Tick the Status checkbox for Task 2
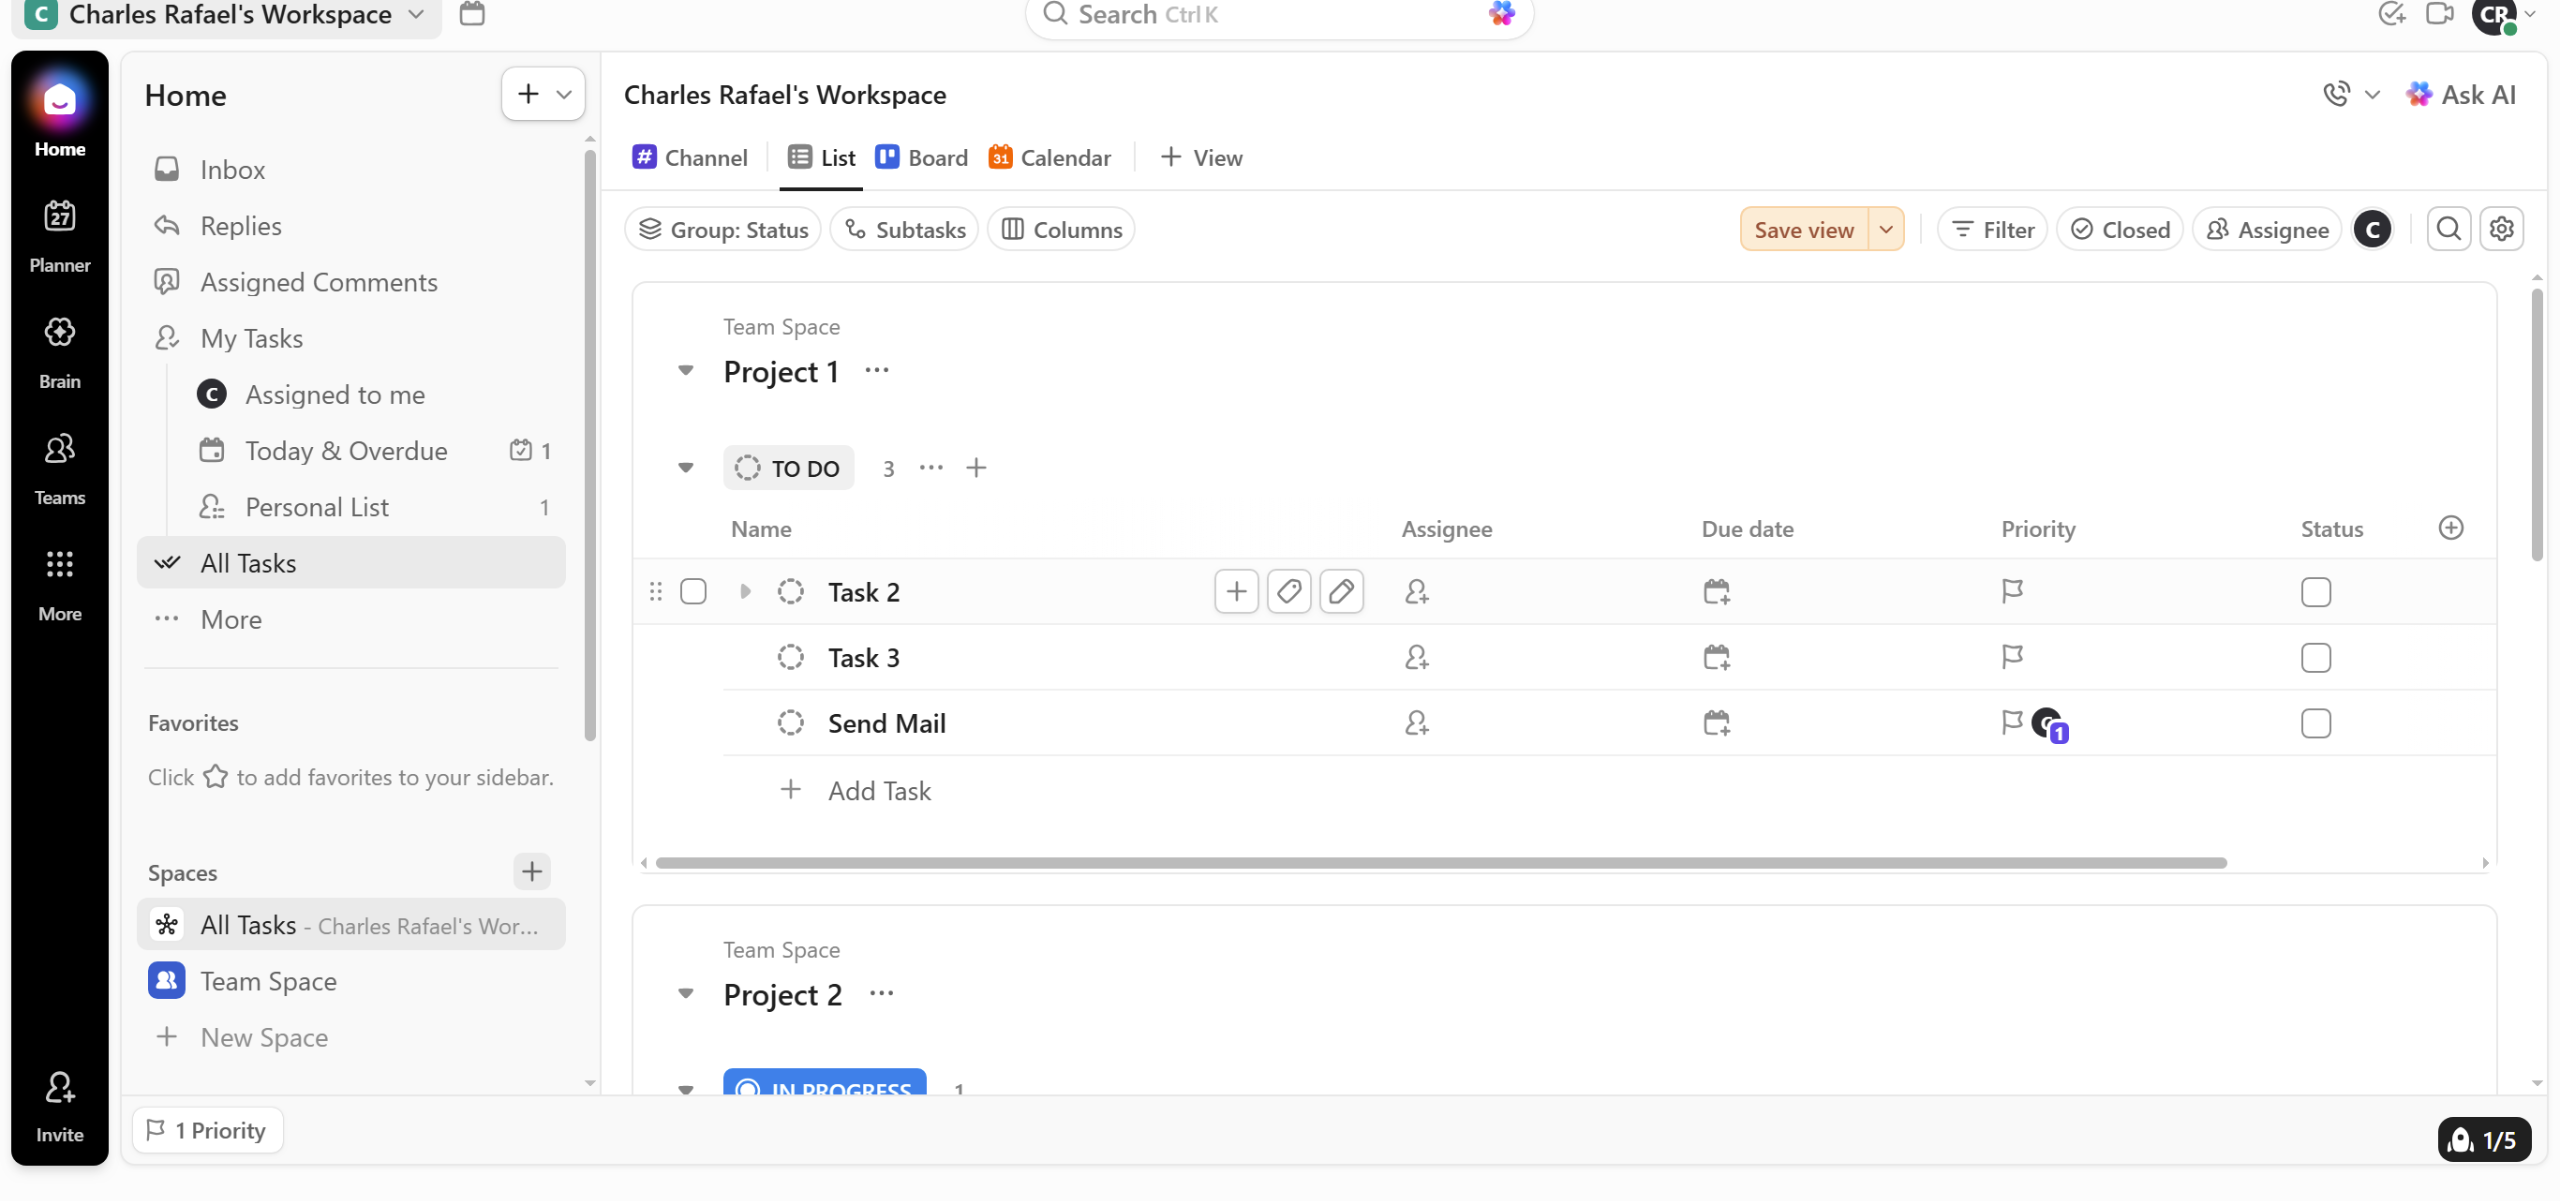Image resolution: width=2560 pixels, height=1201 pixels. pos(2315,592)
